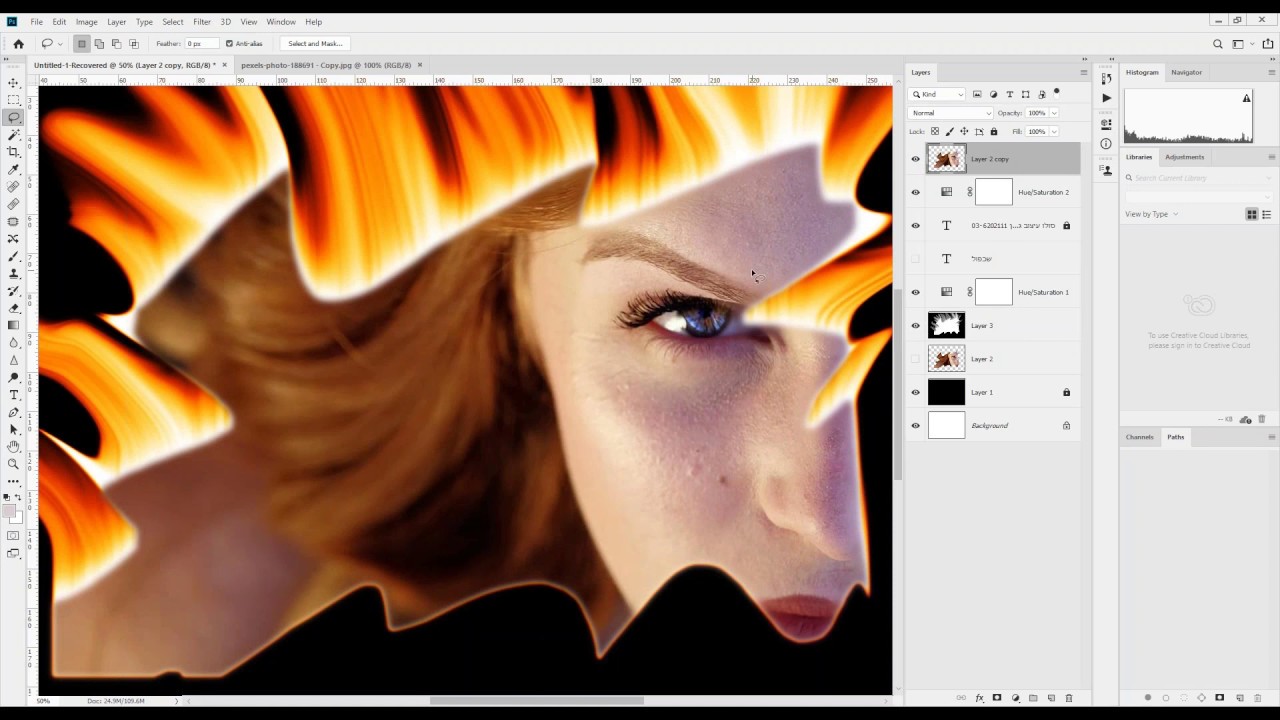Filter layers by type layers icon
The width and height of the screenshot is (1280, 720).
pyautogui.click(x=1009, y=94)
